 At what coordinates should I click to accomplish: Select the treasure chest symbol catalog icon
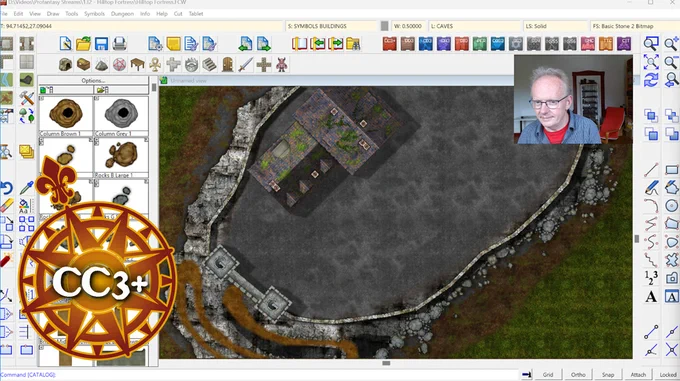83,65
